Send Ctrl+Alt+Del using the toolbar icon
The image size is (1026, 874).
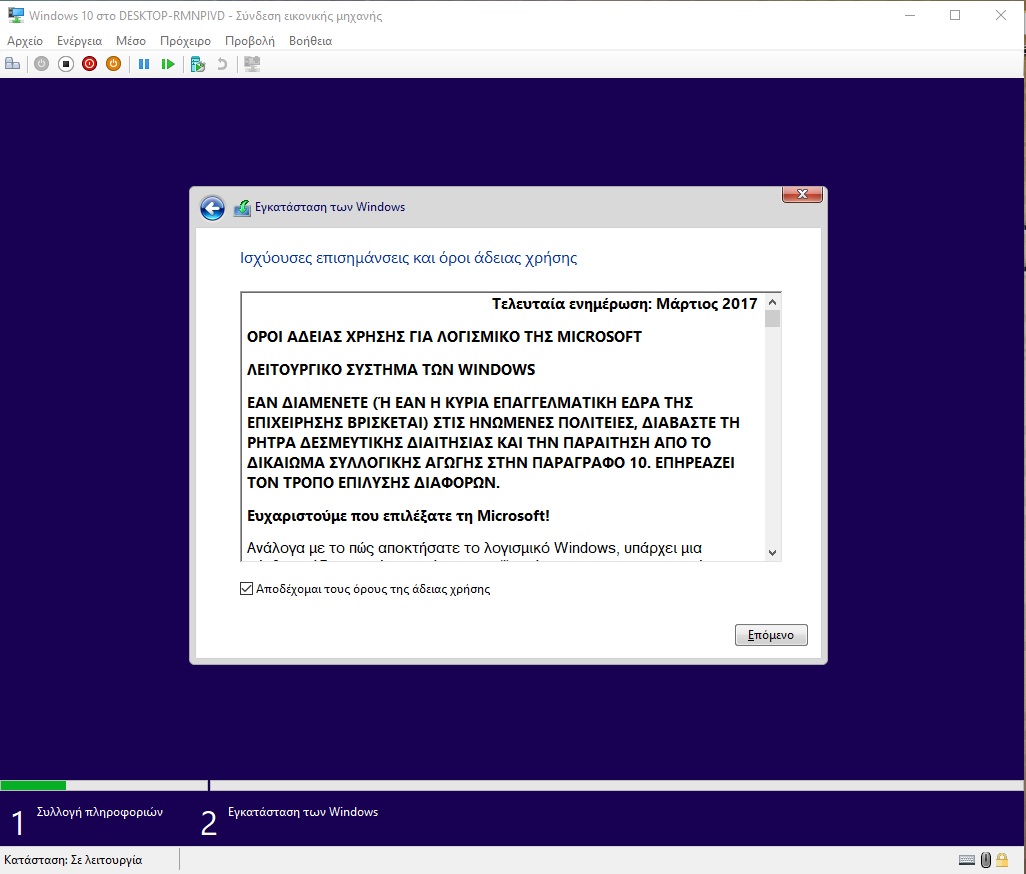12,64
